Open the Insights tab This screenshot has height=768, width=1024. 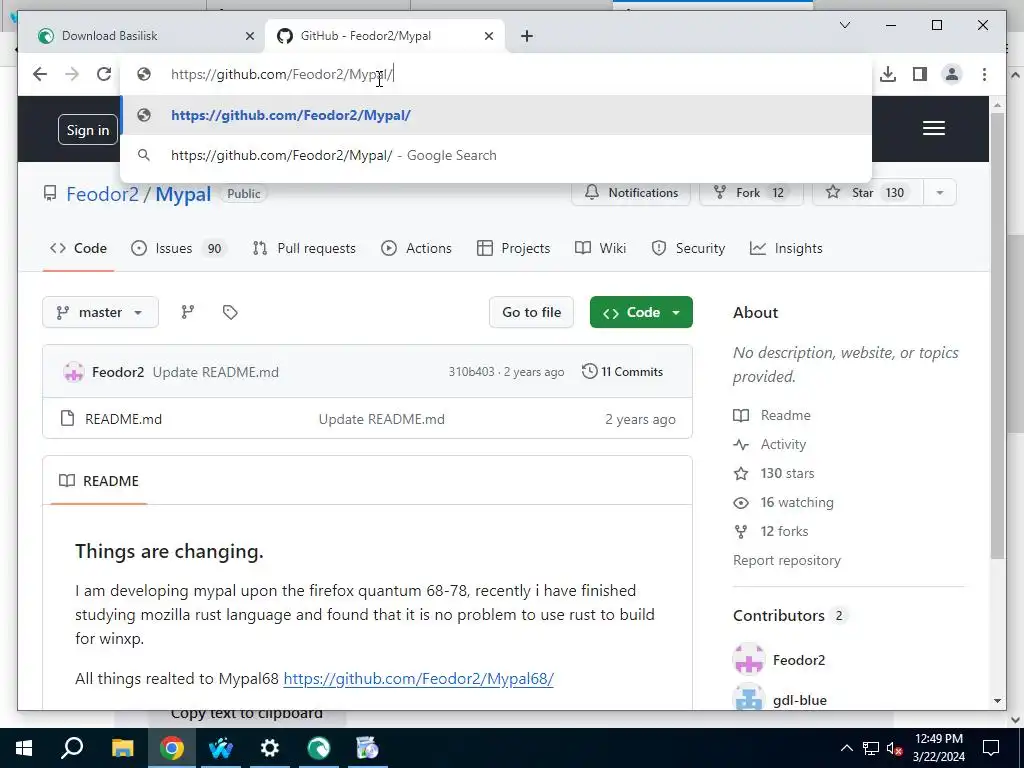click(x=786, y=248)
